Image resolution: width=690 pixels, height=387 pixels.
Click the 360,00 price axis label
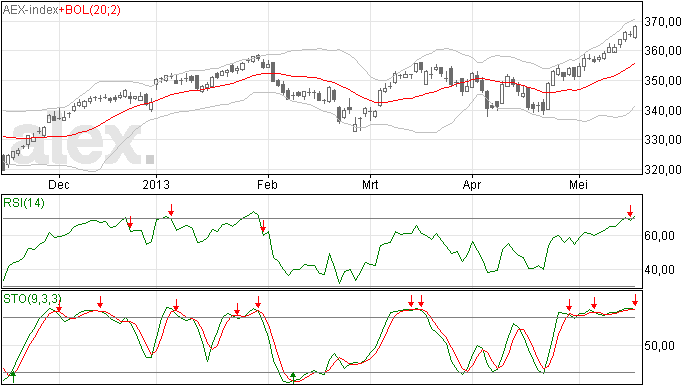point(663,51)
